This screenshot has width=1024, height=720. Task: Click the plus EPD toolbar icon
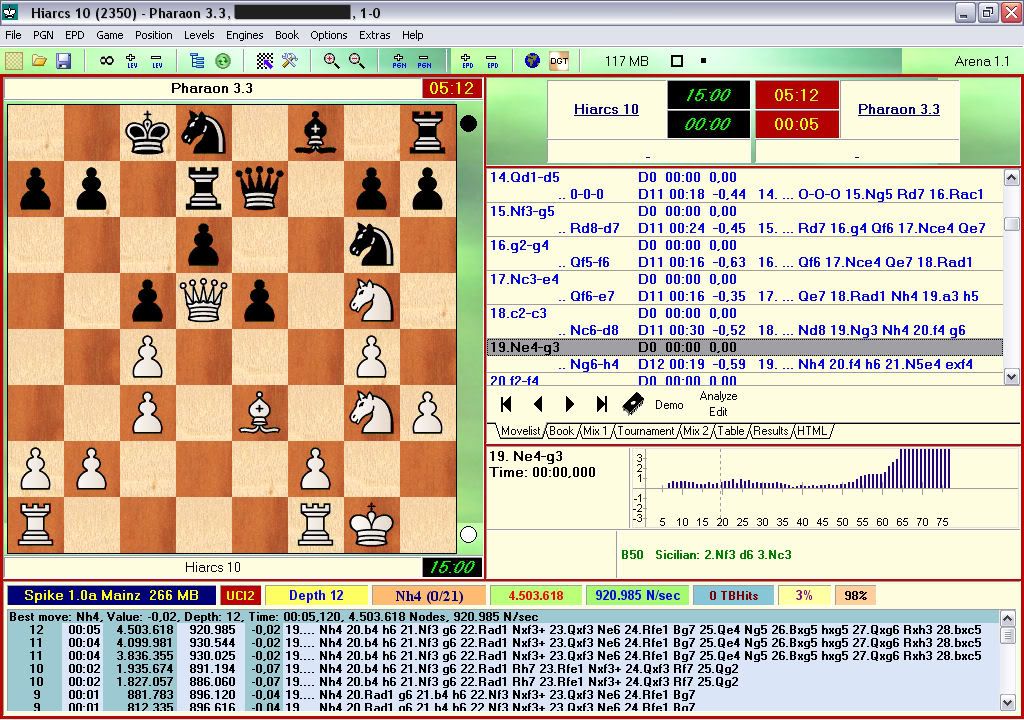[467, 61]
